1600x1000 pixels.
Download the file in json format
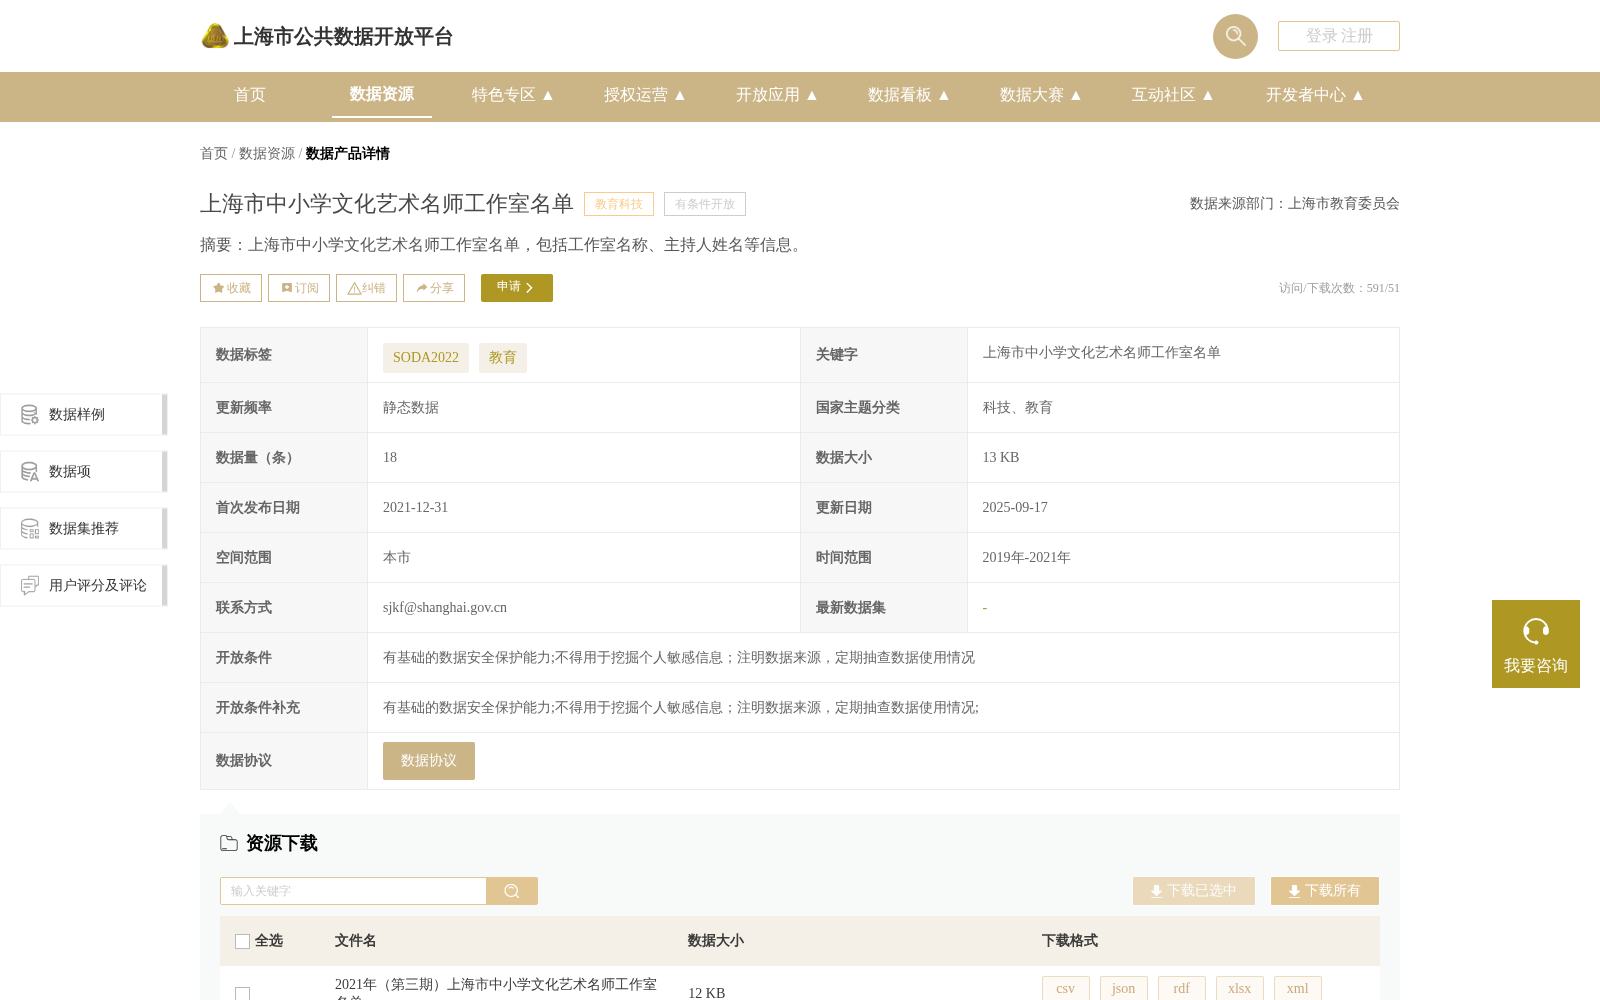pyautogui.click(x=1124, y=988)
